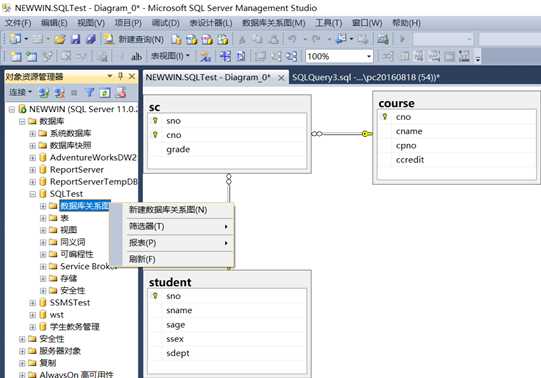Click the Stop icon in Object Explorer toolbar
This screenshot has width=541, height=378.
74,92
